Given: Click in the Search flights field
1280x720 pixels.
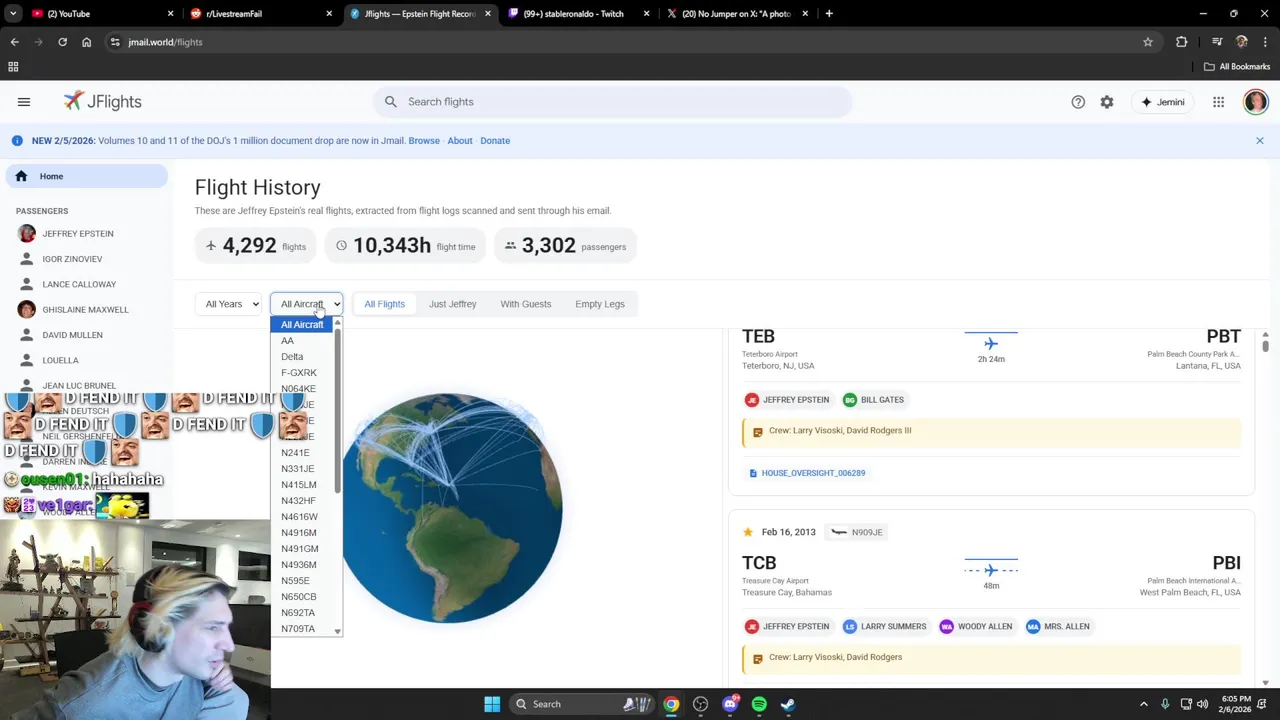Looking at the screenshot, I should pyautogui.click(x=613, y=102).
